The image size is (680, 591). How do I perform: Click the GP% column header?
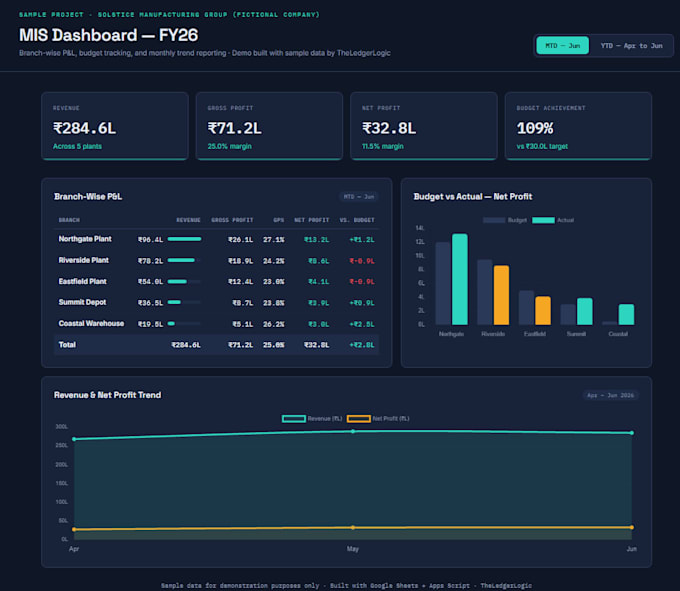point(278,220)
